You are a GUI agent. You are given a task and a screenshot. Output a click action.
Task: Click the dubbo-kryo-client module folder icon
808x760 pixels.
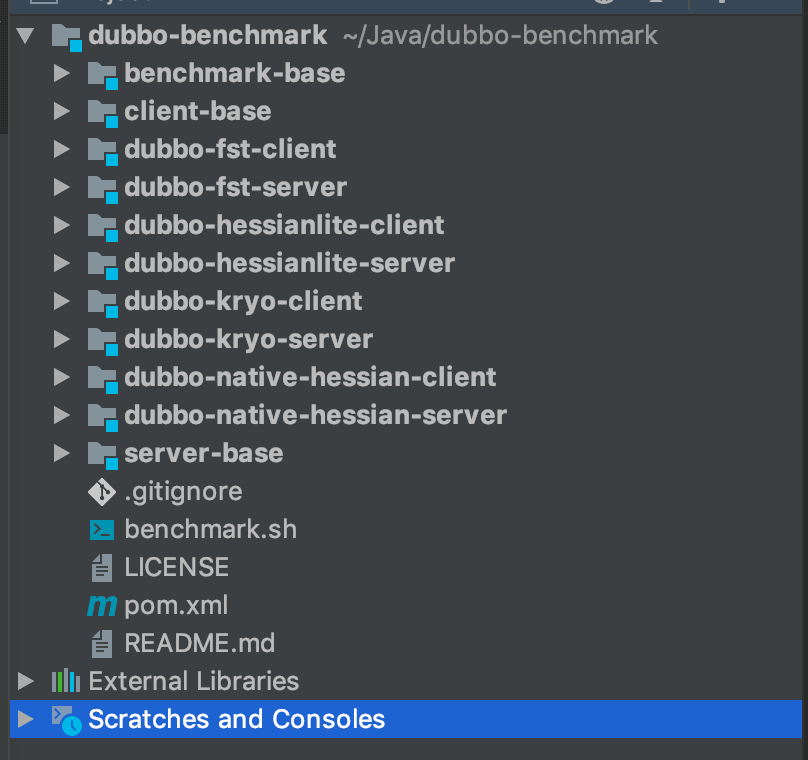tap(102, 301)
